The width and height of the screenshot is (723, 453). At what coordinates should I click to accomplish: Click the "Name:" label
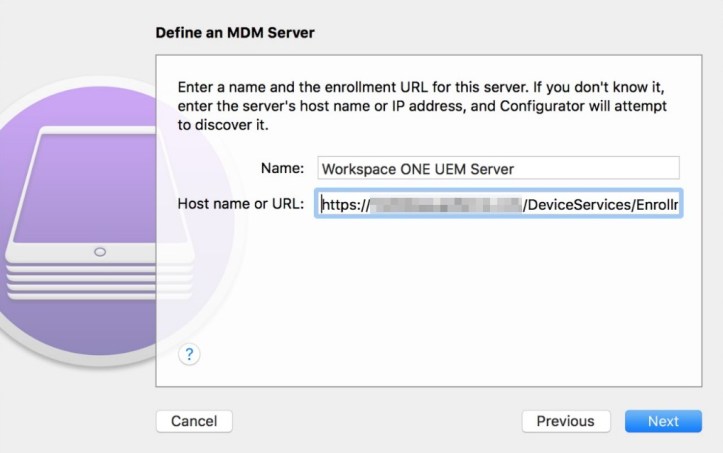(x=282, y=169)
